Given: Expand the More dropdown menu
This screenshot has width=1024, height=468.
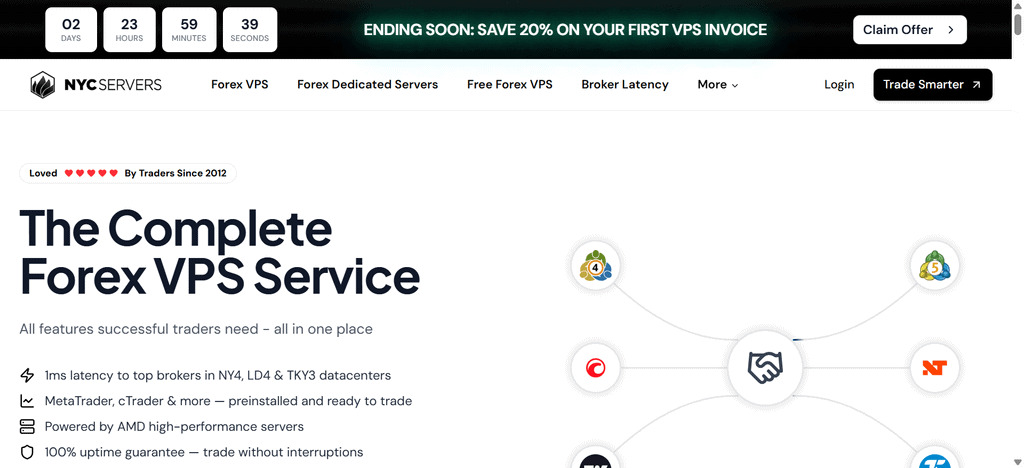Looking at the screenshot, I should coord(718,85).
